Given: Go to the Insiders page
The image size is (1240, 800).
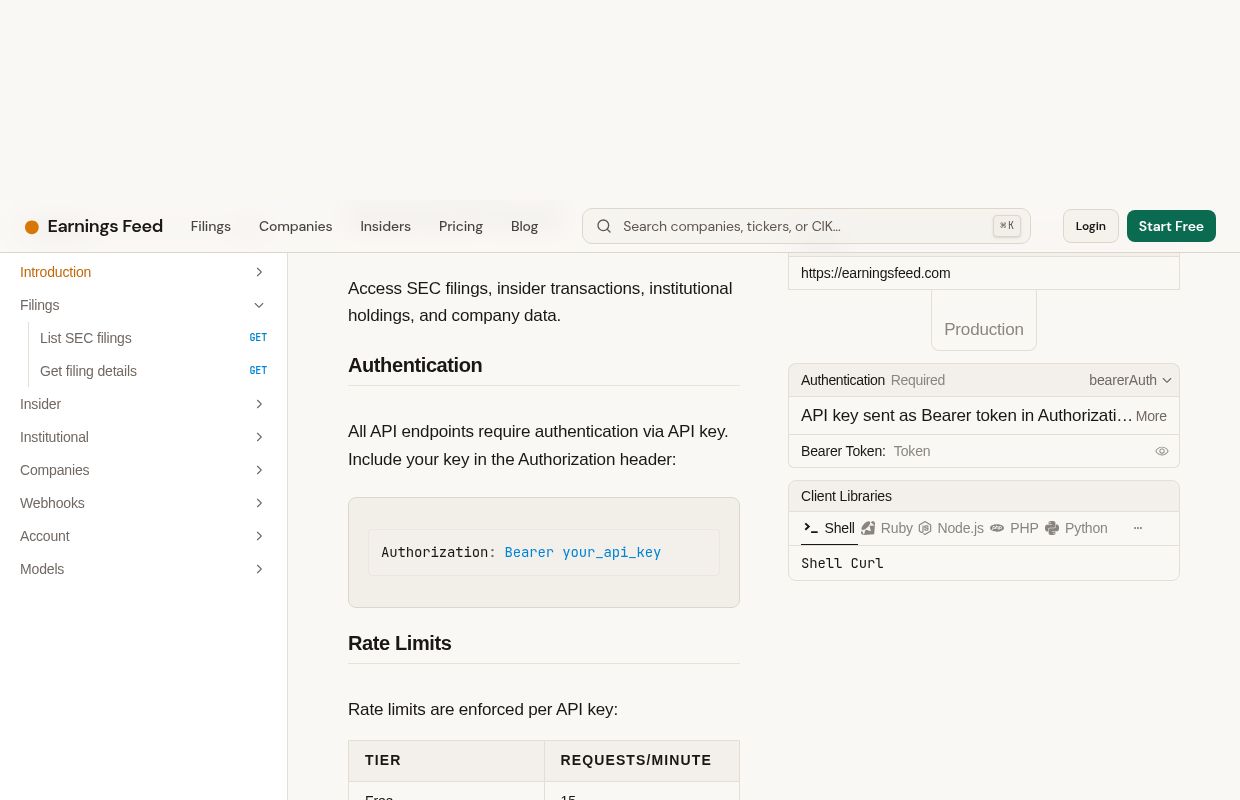Looking at the screenshot, I should (385, 226).
